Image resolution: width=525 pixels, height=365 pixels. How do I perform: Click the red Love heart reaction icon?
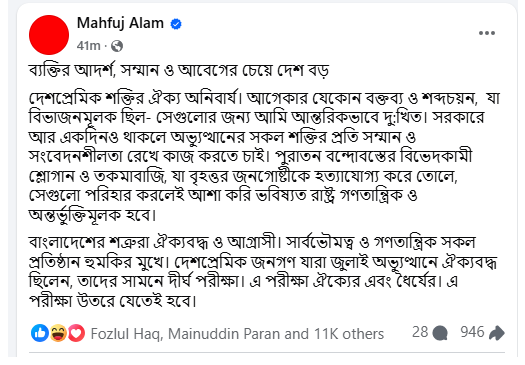[x=76, y=333]
